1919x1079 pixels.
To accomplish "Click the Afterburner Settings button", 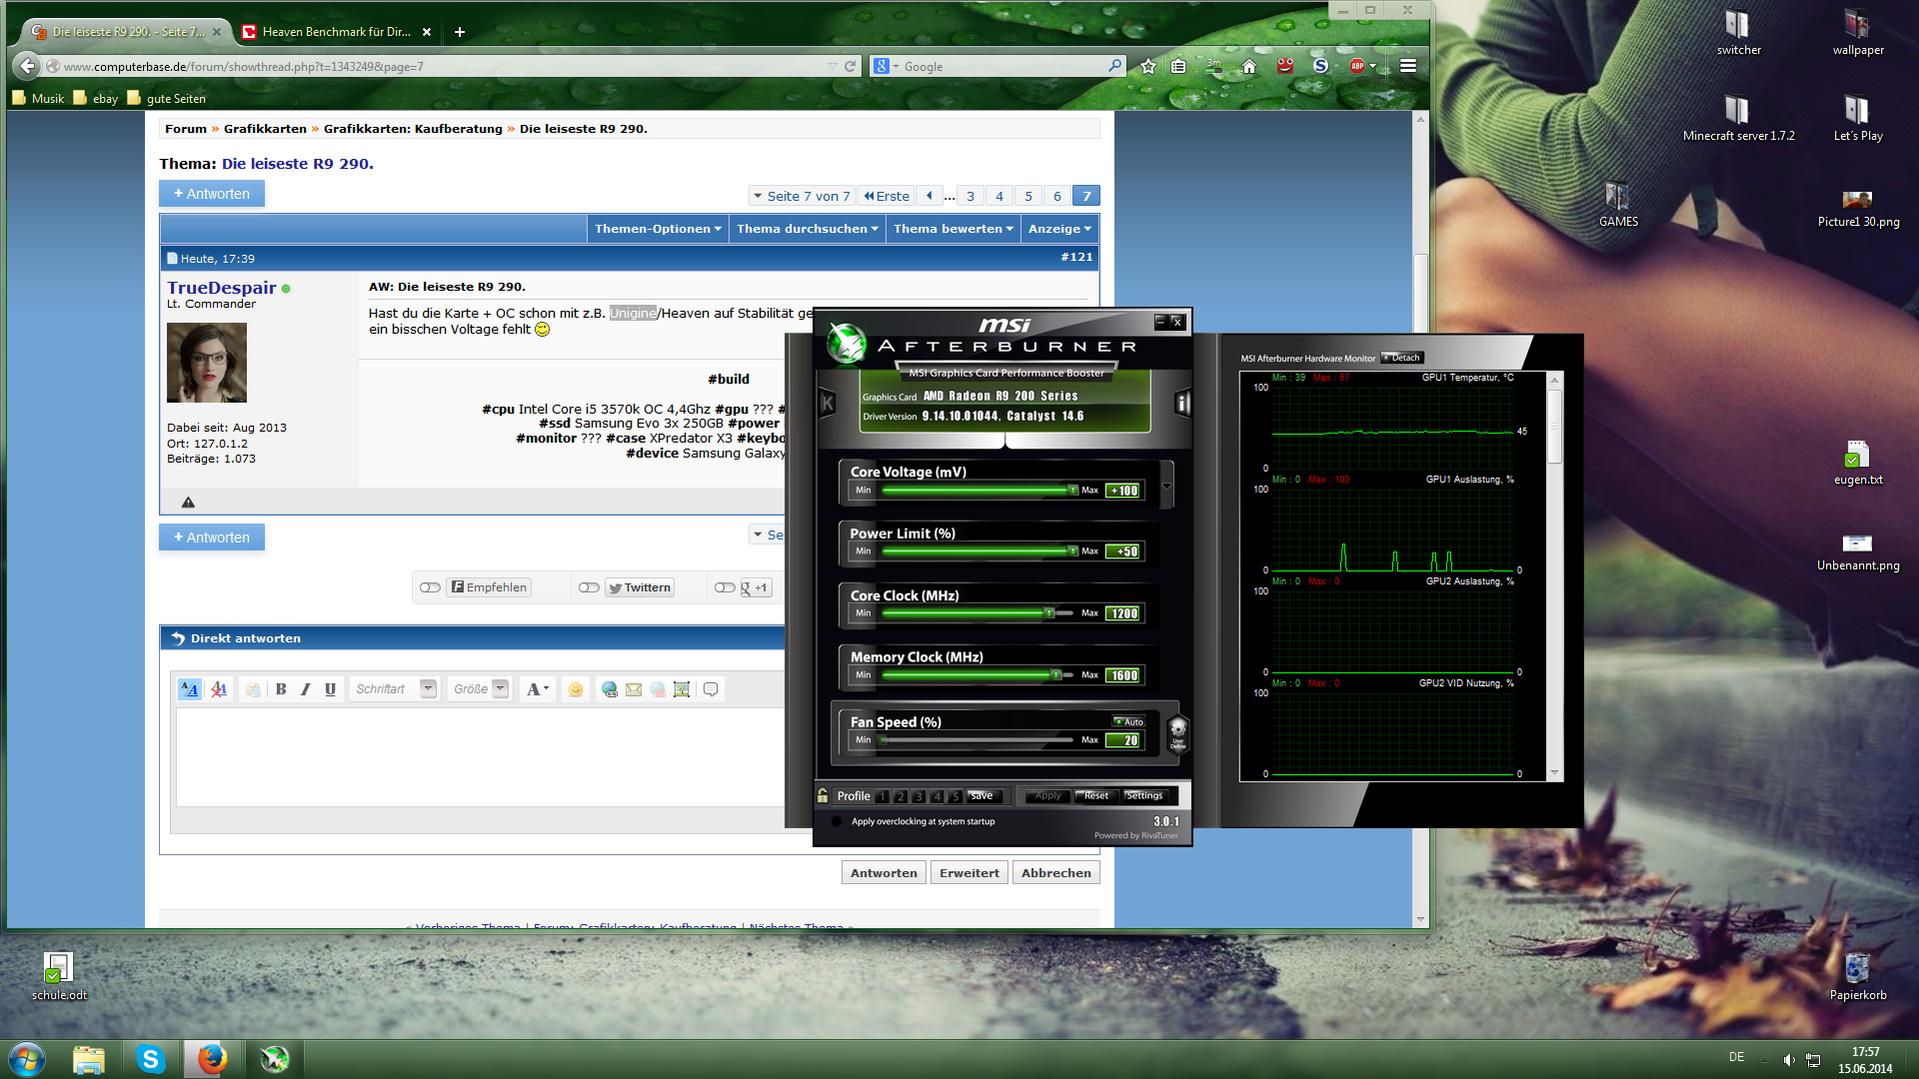I will [1144, 796].
